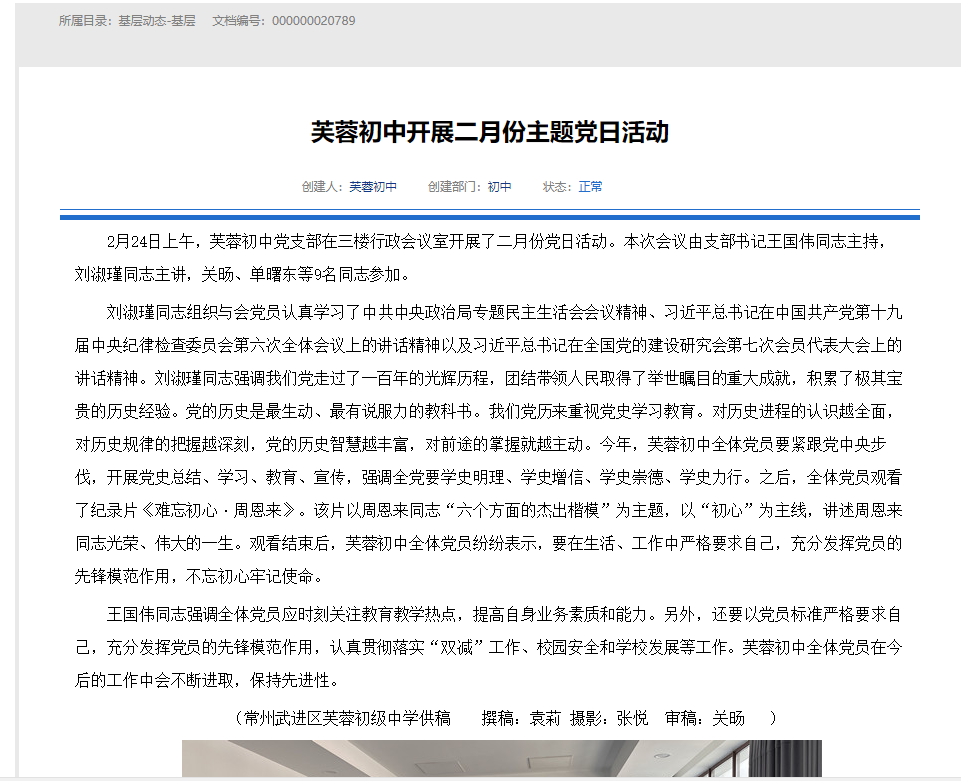This screenshot has width=961, height=781.
Task: Click the label 创建人
Action: (322, 187)
